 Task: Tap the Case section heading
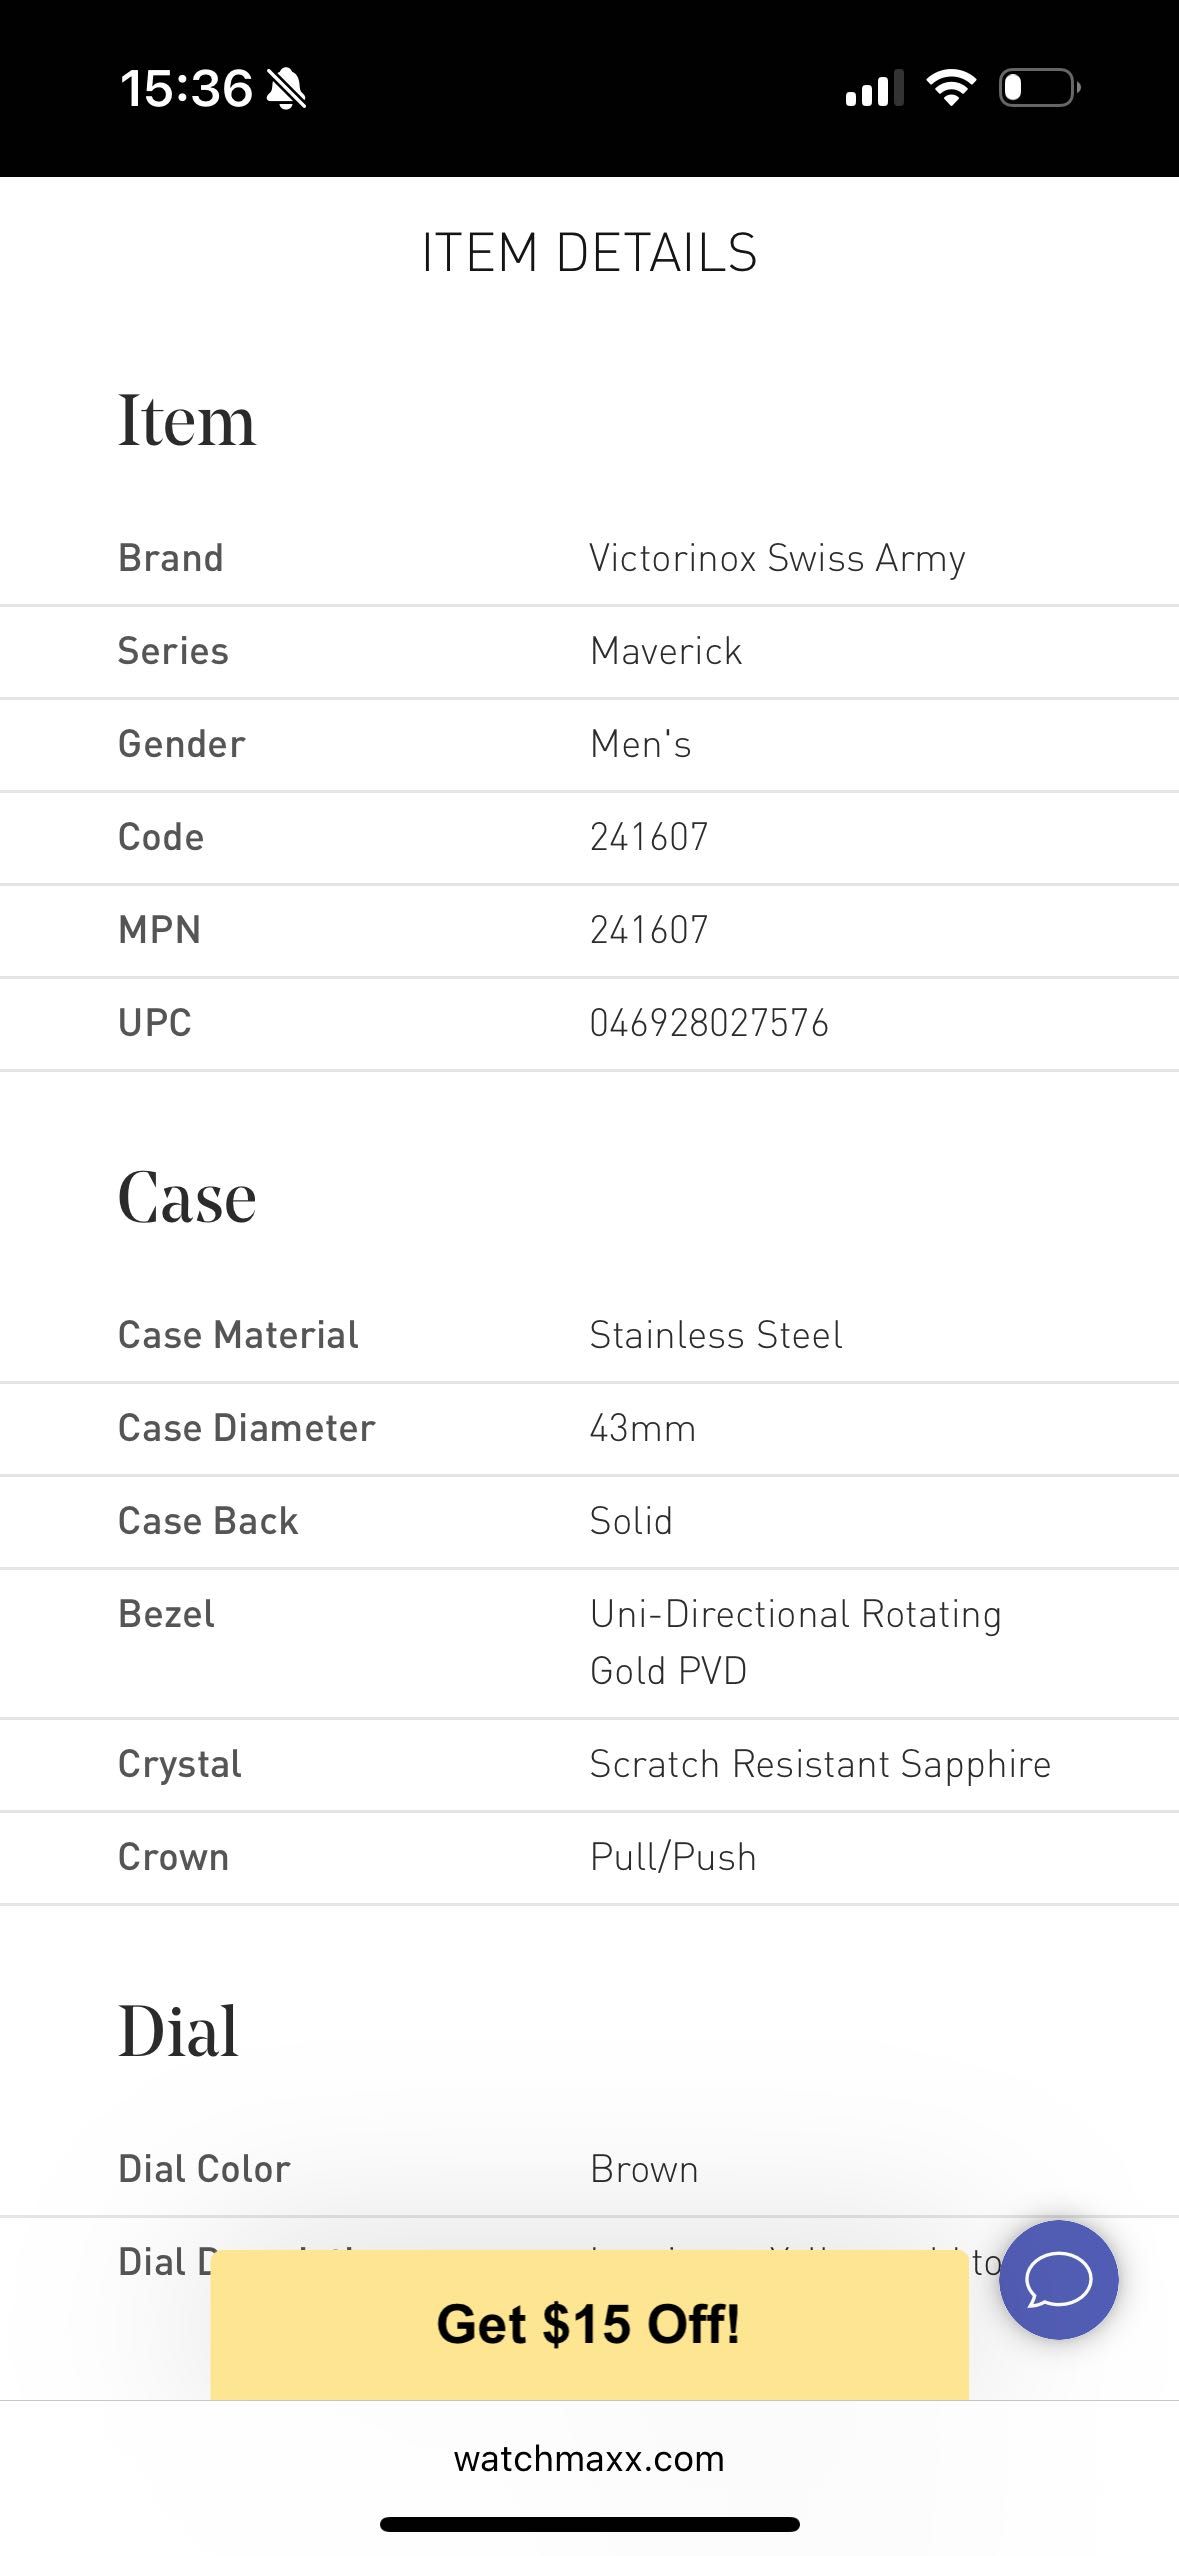(x=187, y=1197)
